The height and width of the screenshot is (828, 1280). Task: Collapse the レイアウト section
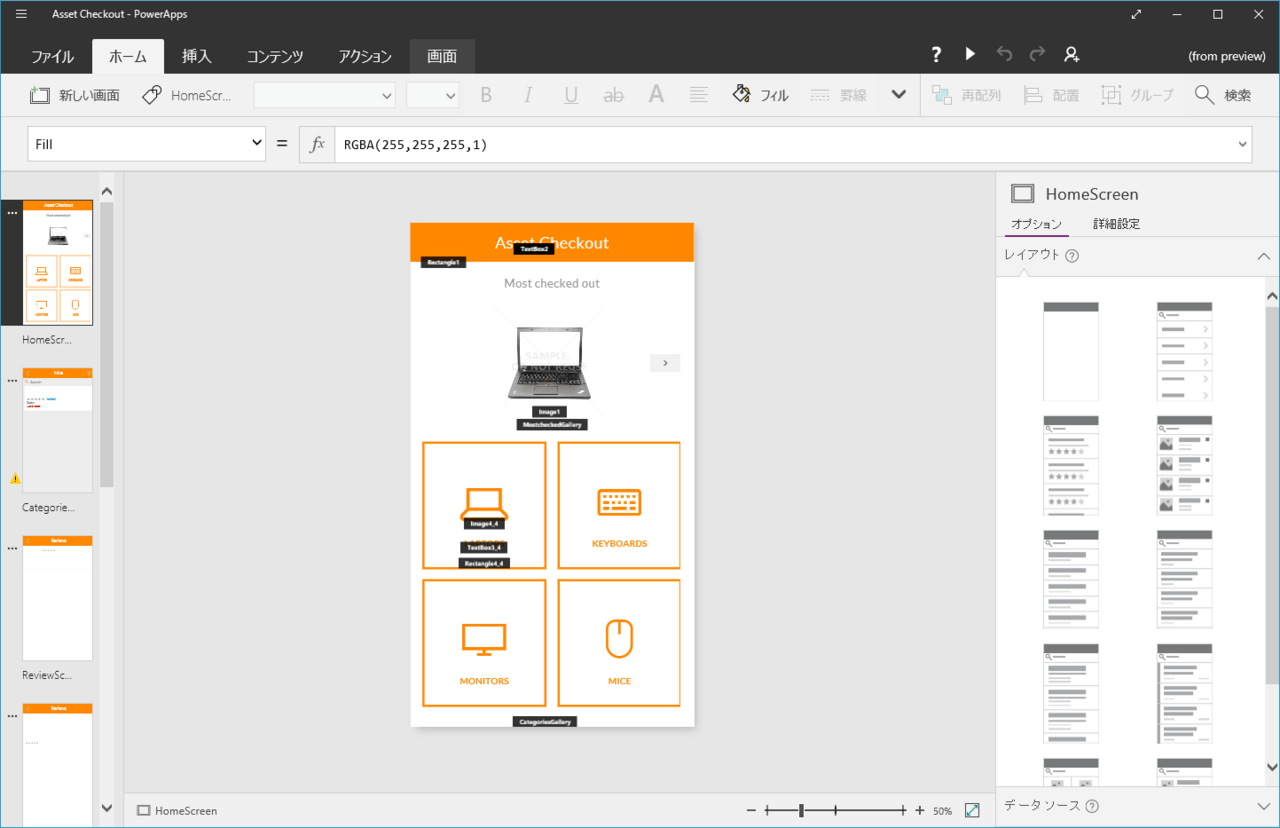pos(1263,256)
